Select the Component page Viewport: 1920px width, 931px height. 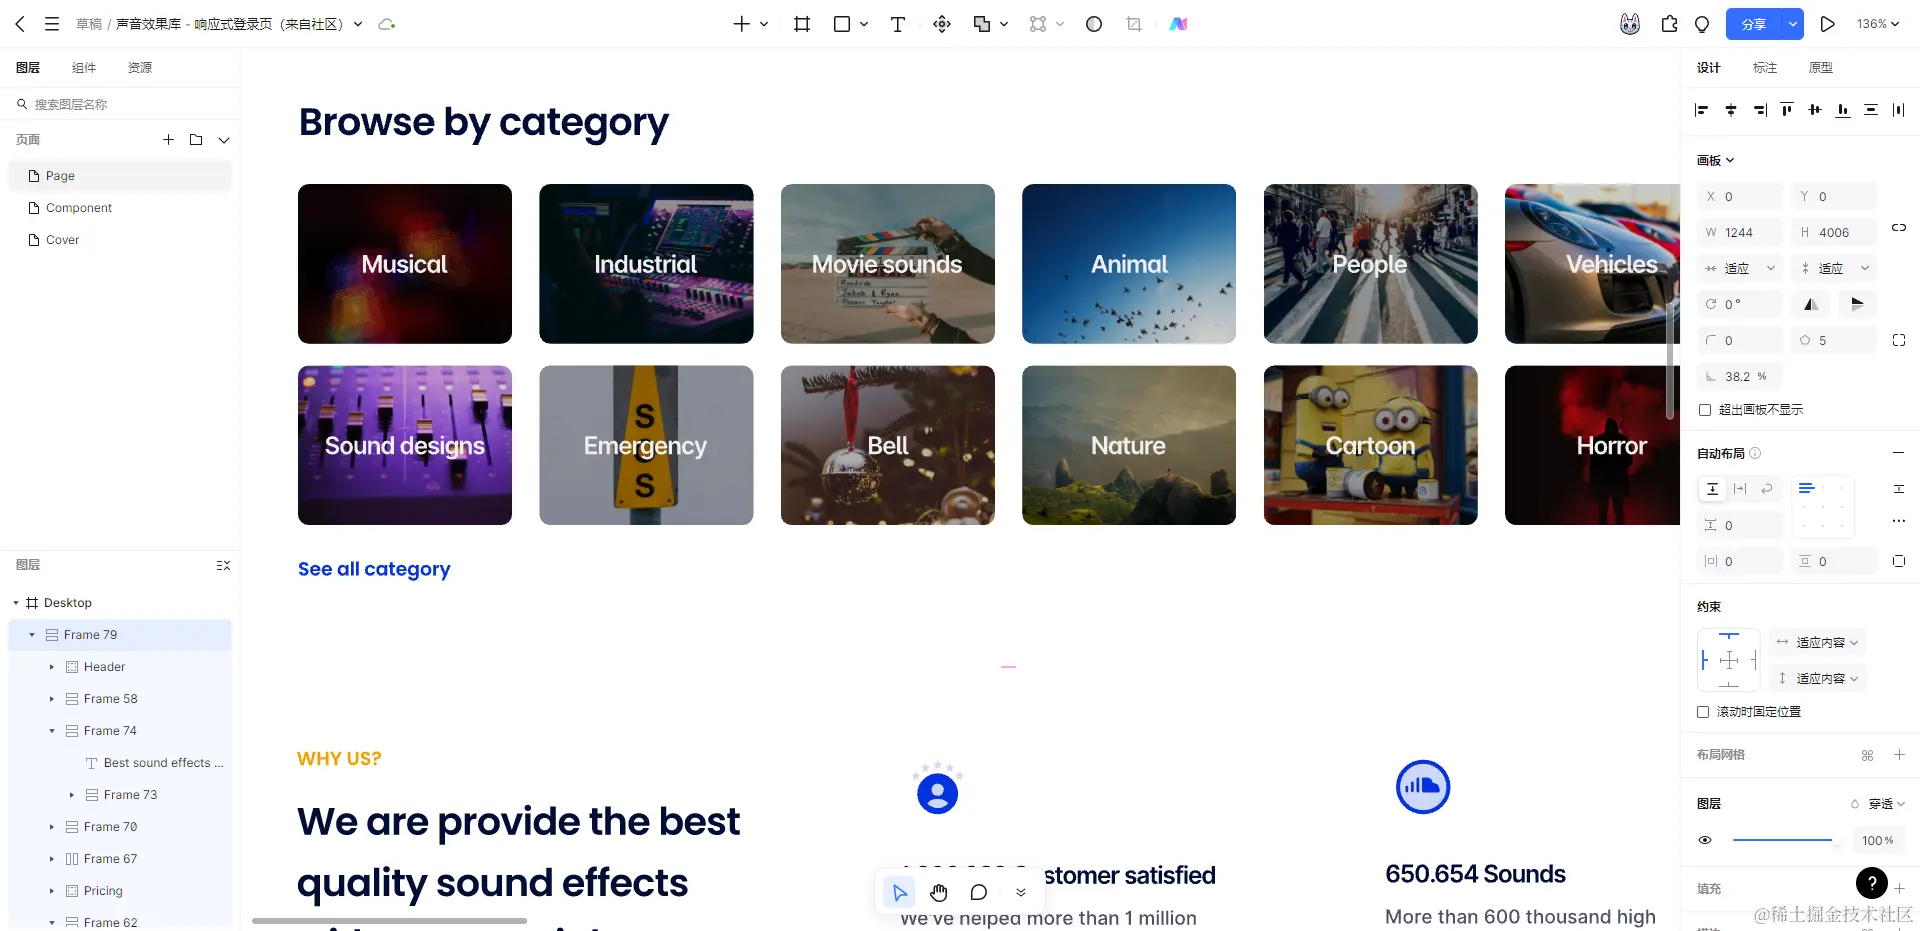point(120,208)
